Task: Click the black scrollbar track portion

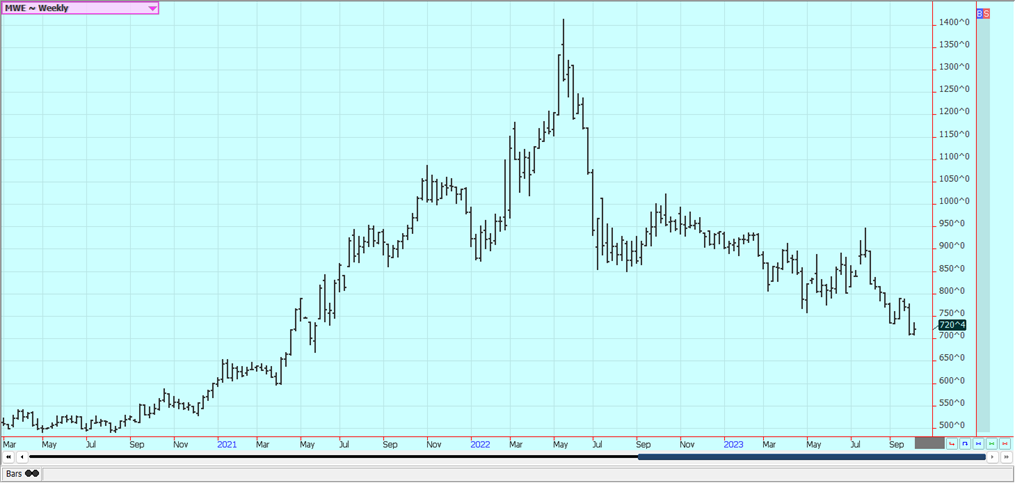Action: click(x=333, y=457)
